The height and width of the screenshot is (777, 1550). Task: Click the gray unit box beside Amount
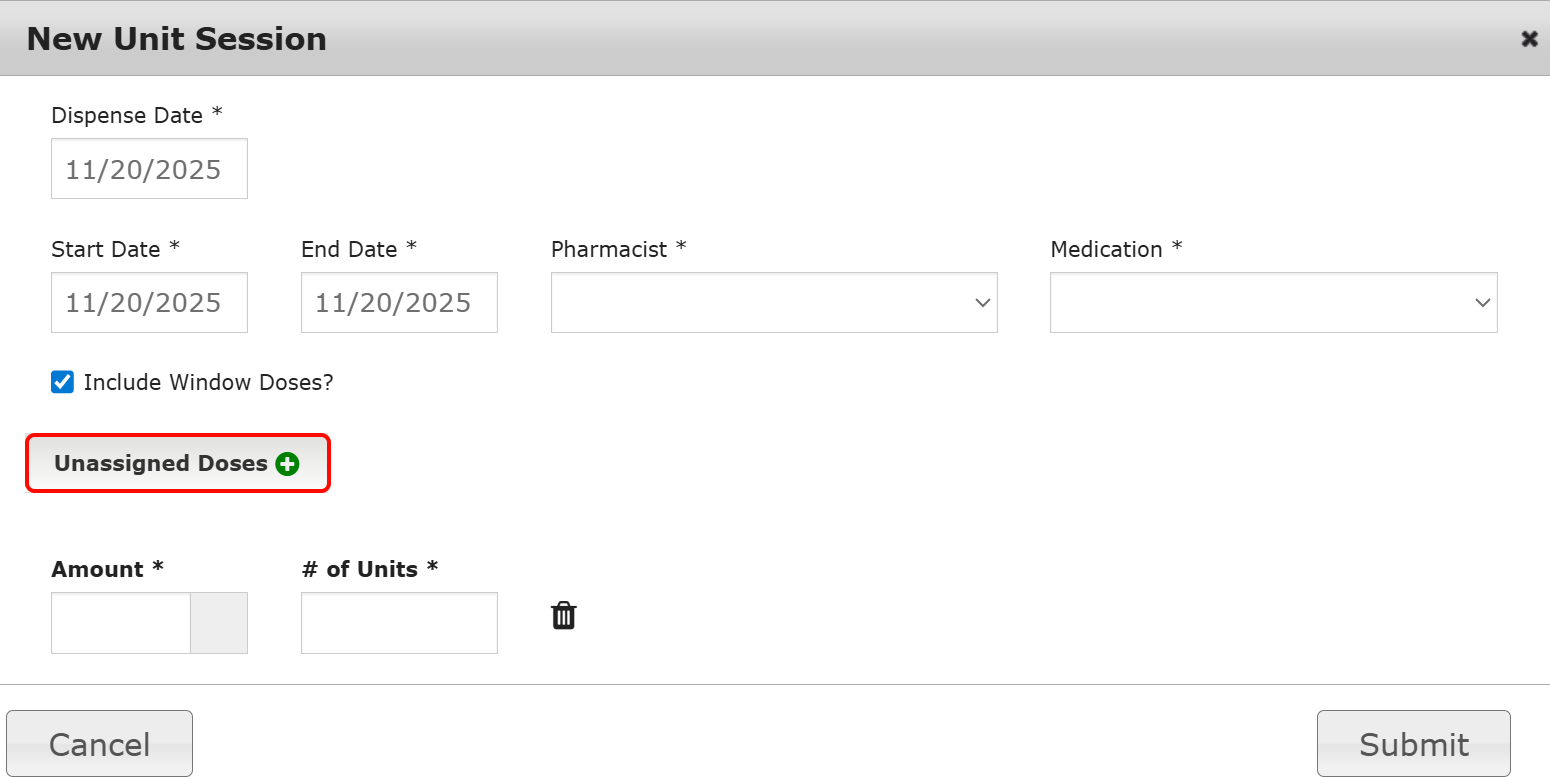pos(219,623)
